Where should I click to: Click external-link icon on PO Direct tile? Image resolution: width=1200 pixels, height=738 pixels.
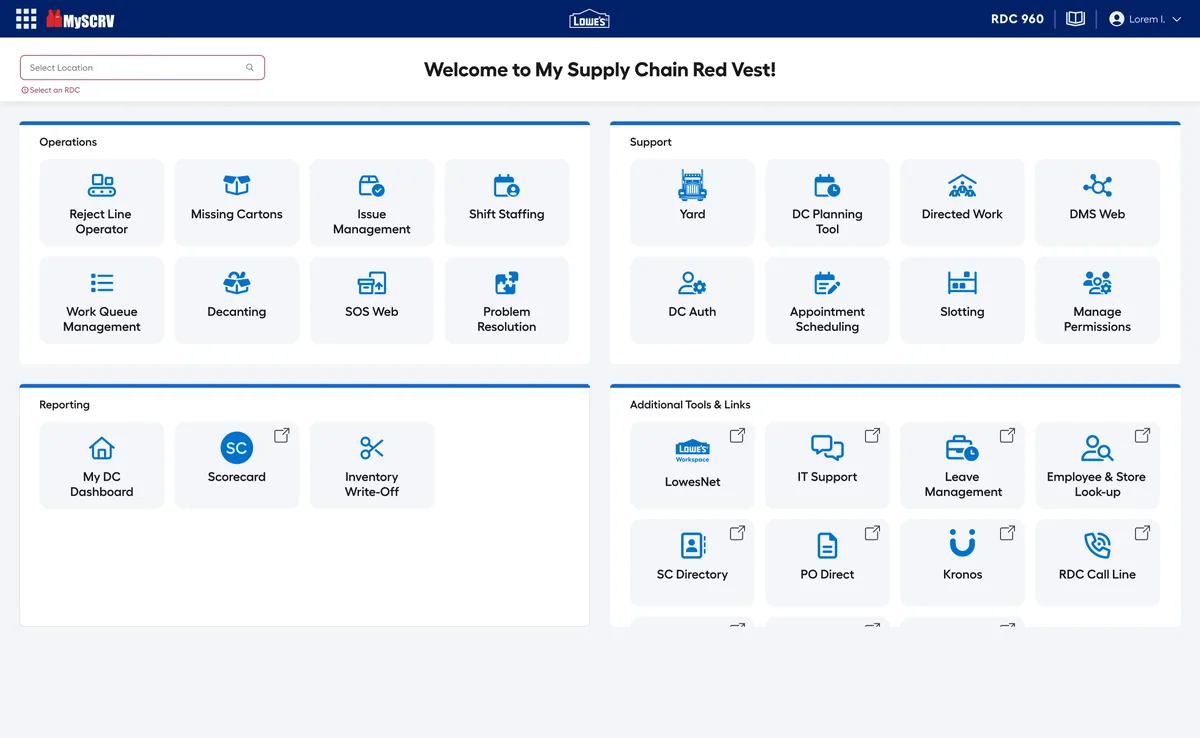[x=872, y=533]
